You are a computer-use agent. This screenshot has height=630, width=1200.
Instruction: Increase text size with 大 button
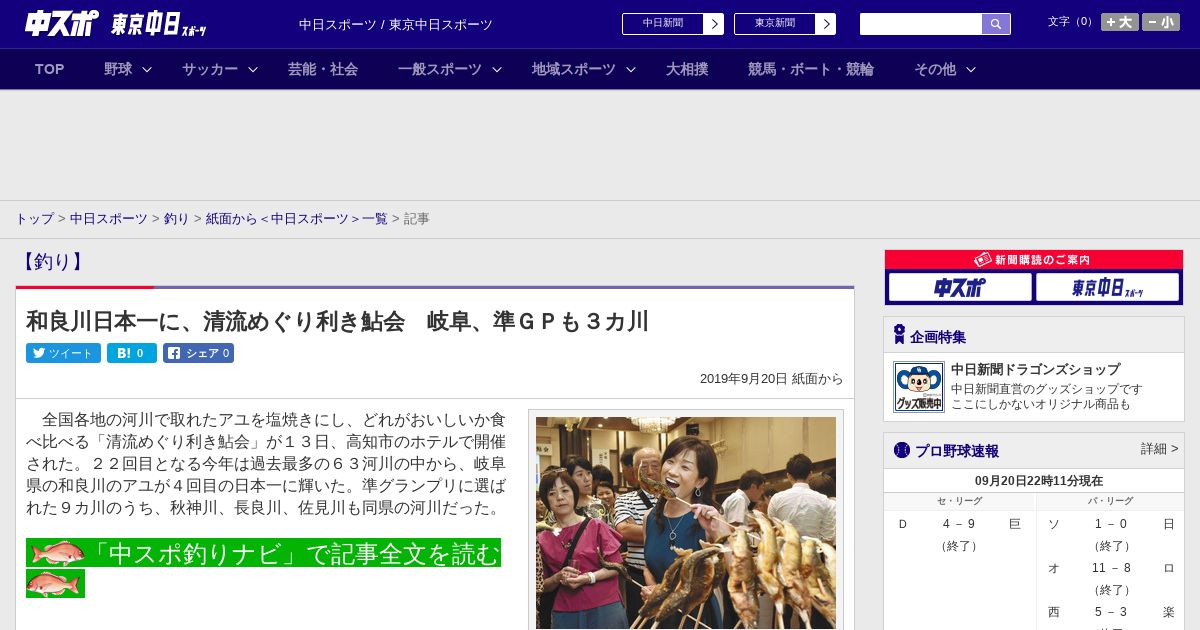(x=1120, y=22)
